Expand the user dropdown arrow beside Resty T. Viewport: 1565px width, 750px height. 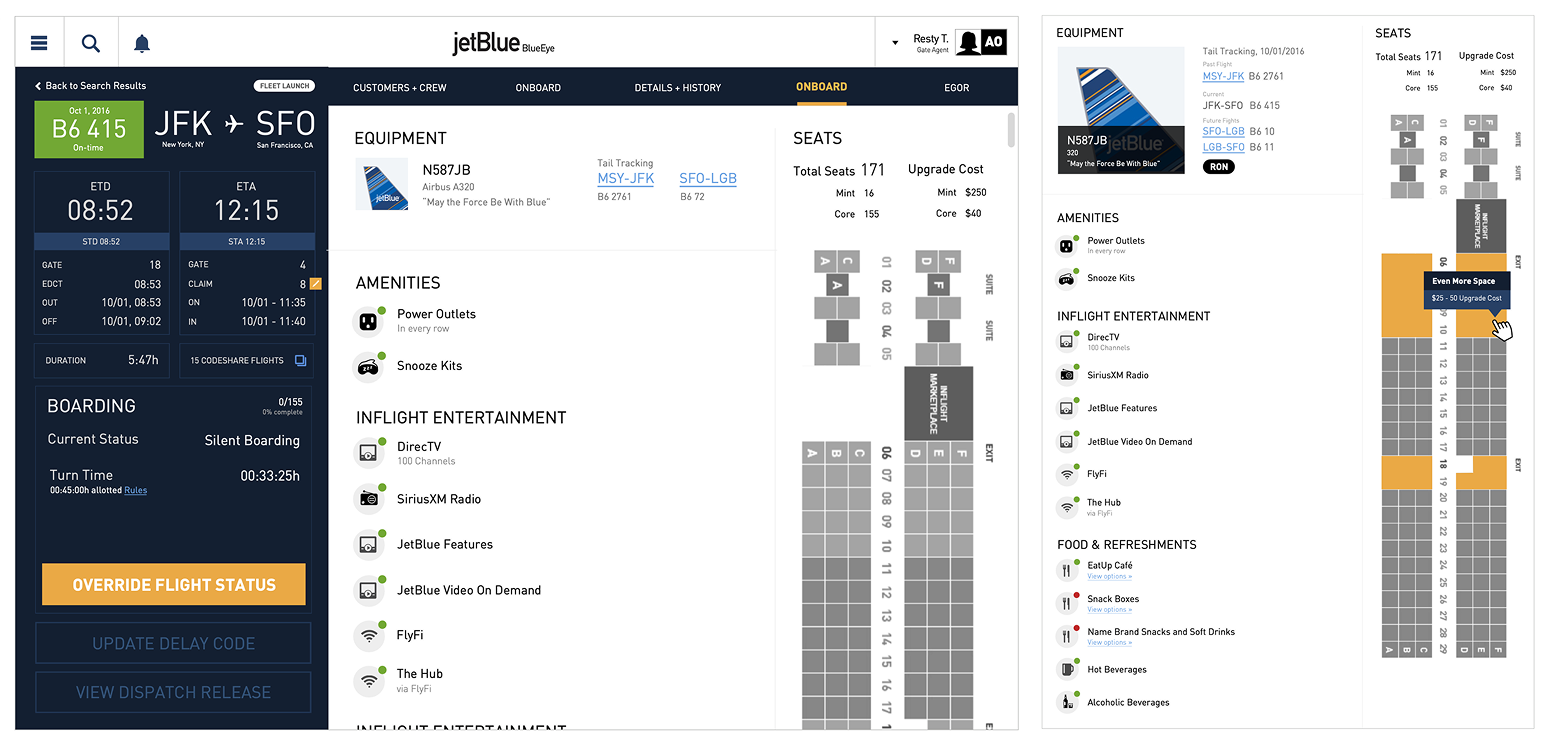coord(894,43)
